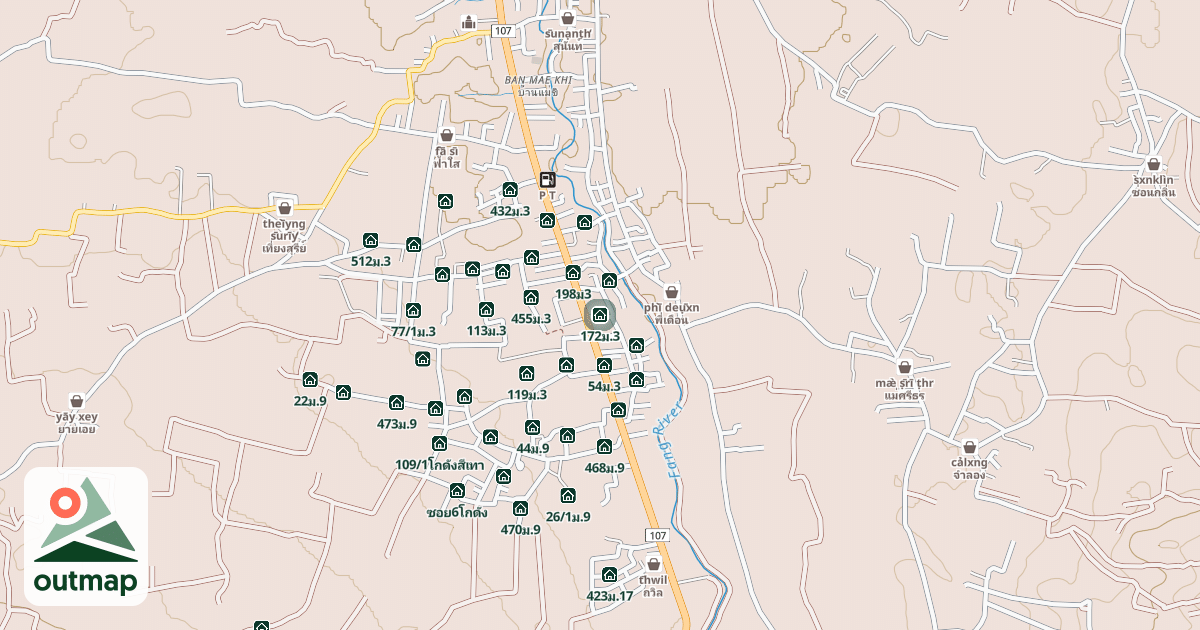Open the theīyng suriy shop icon

285,208
